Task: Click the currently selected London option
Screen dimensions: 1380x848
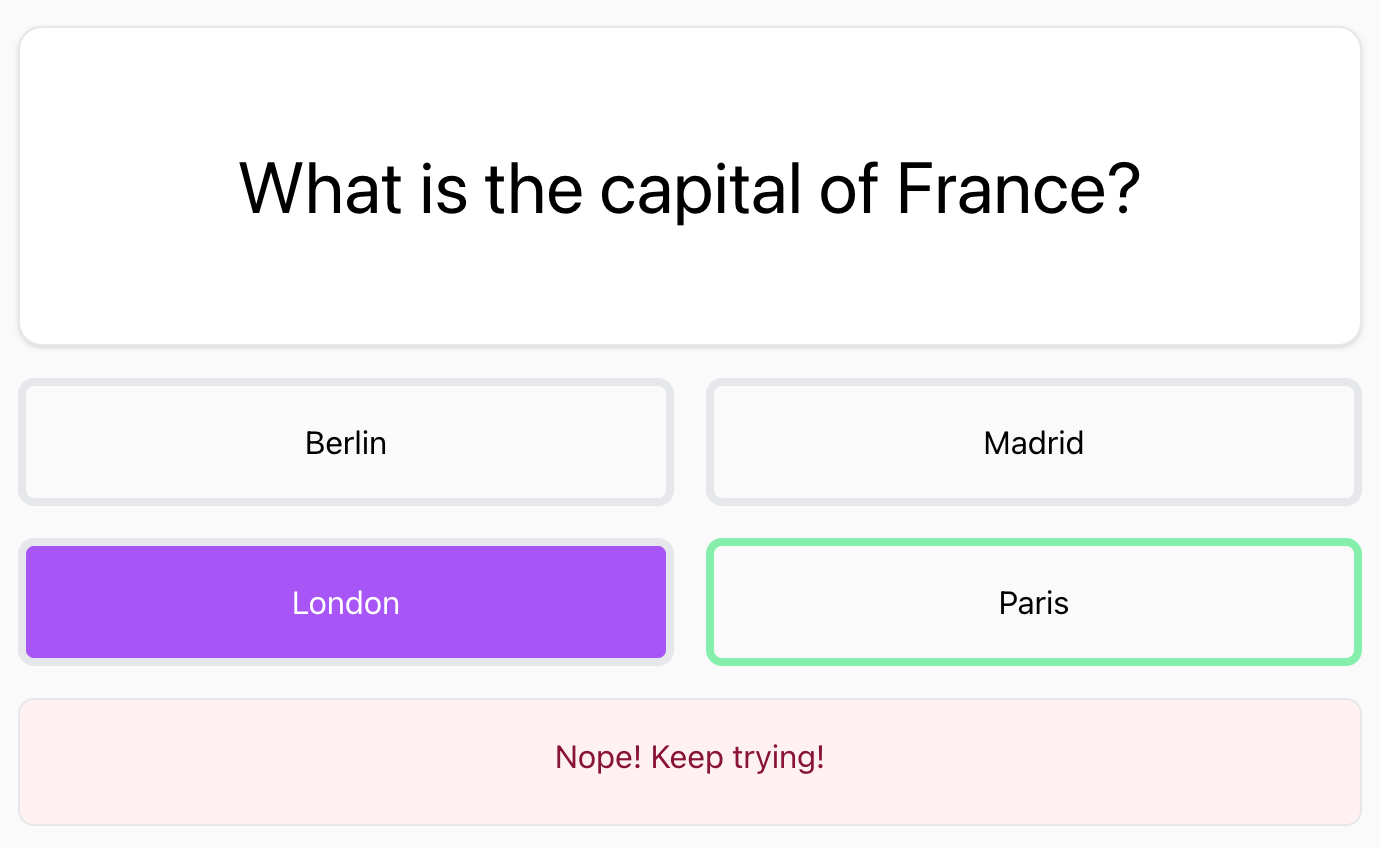Action: (346, 602)
